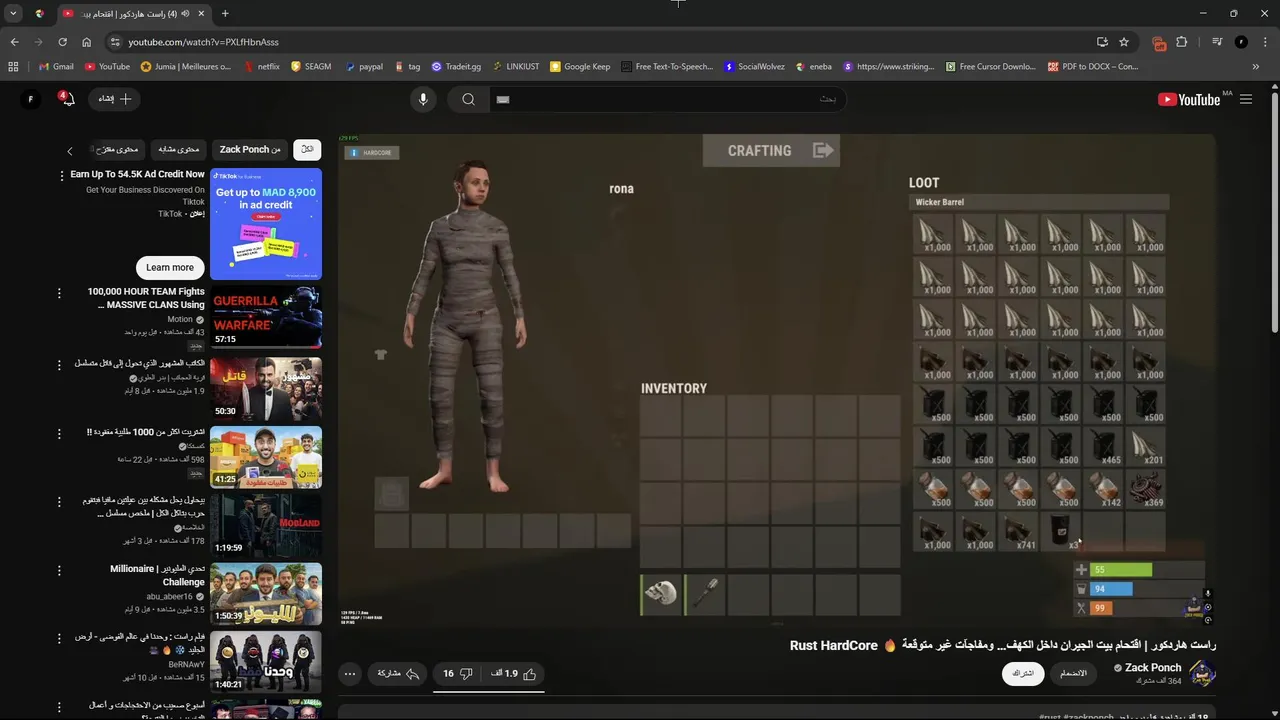Select the 'محتوى مشابه' related content chip
Viewport: 1280px width, 720px height.
(x=179, y=149)
